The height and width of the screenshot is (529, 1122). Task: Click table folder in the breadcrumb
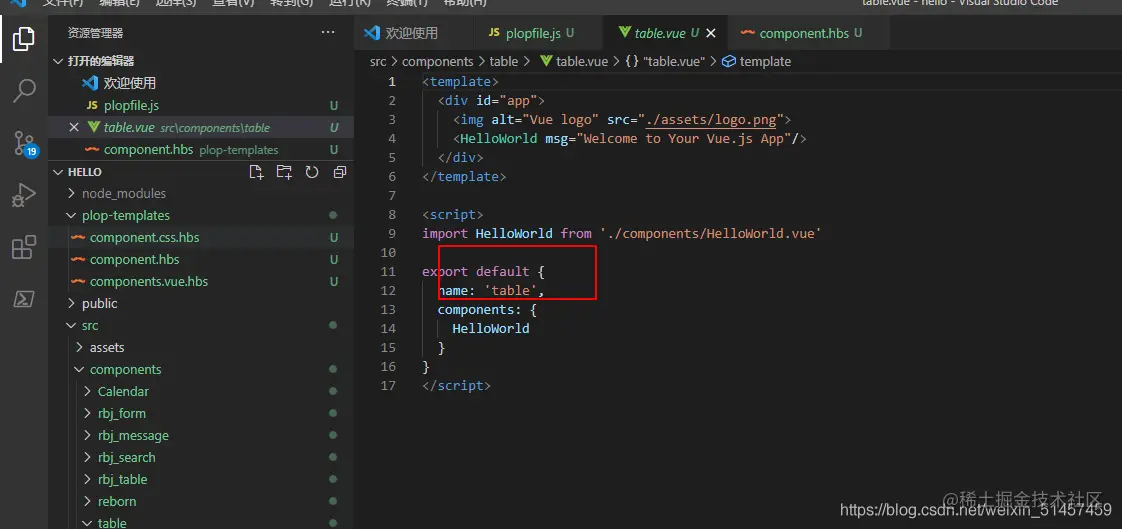coord(504,62)
